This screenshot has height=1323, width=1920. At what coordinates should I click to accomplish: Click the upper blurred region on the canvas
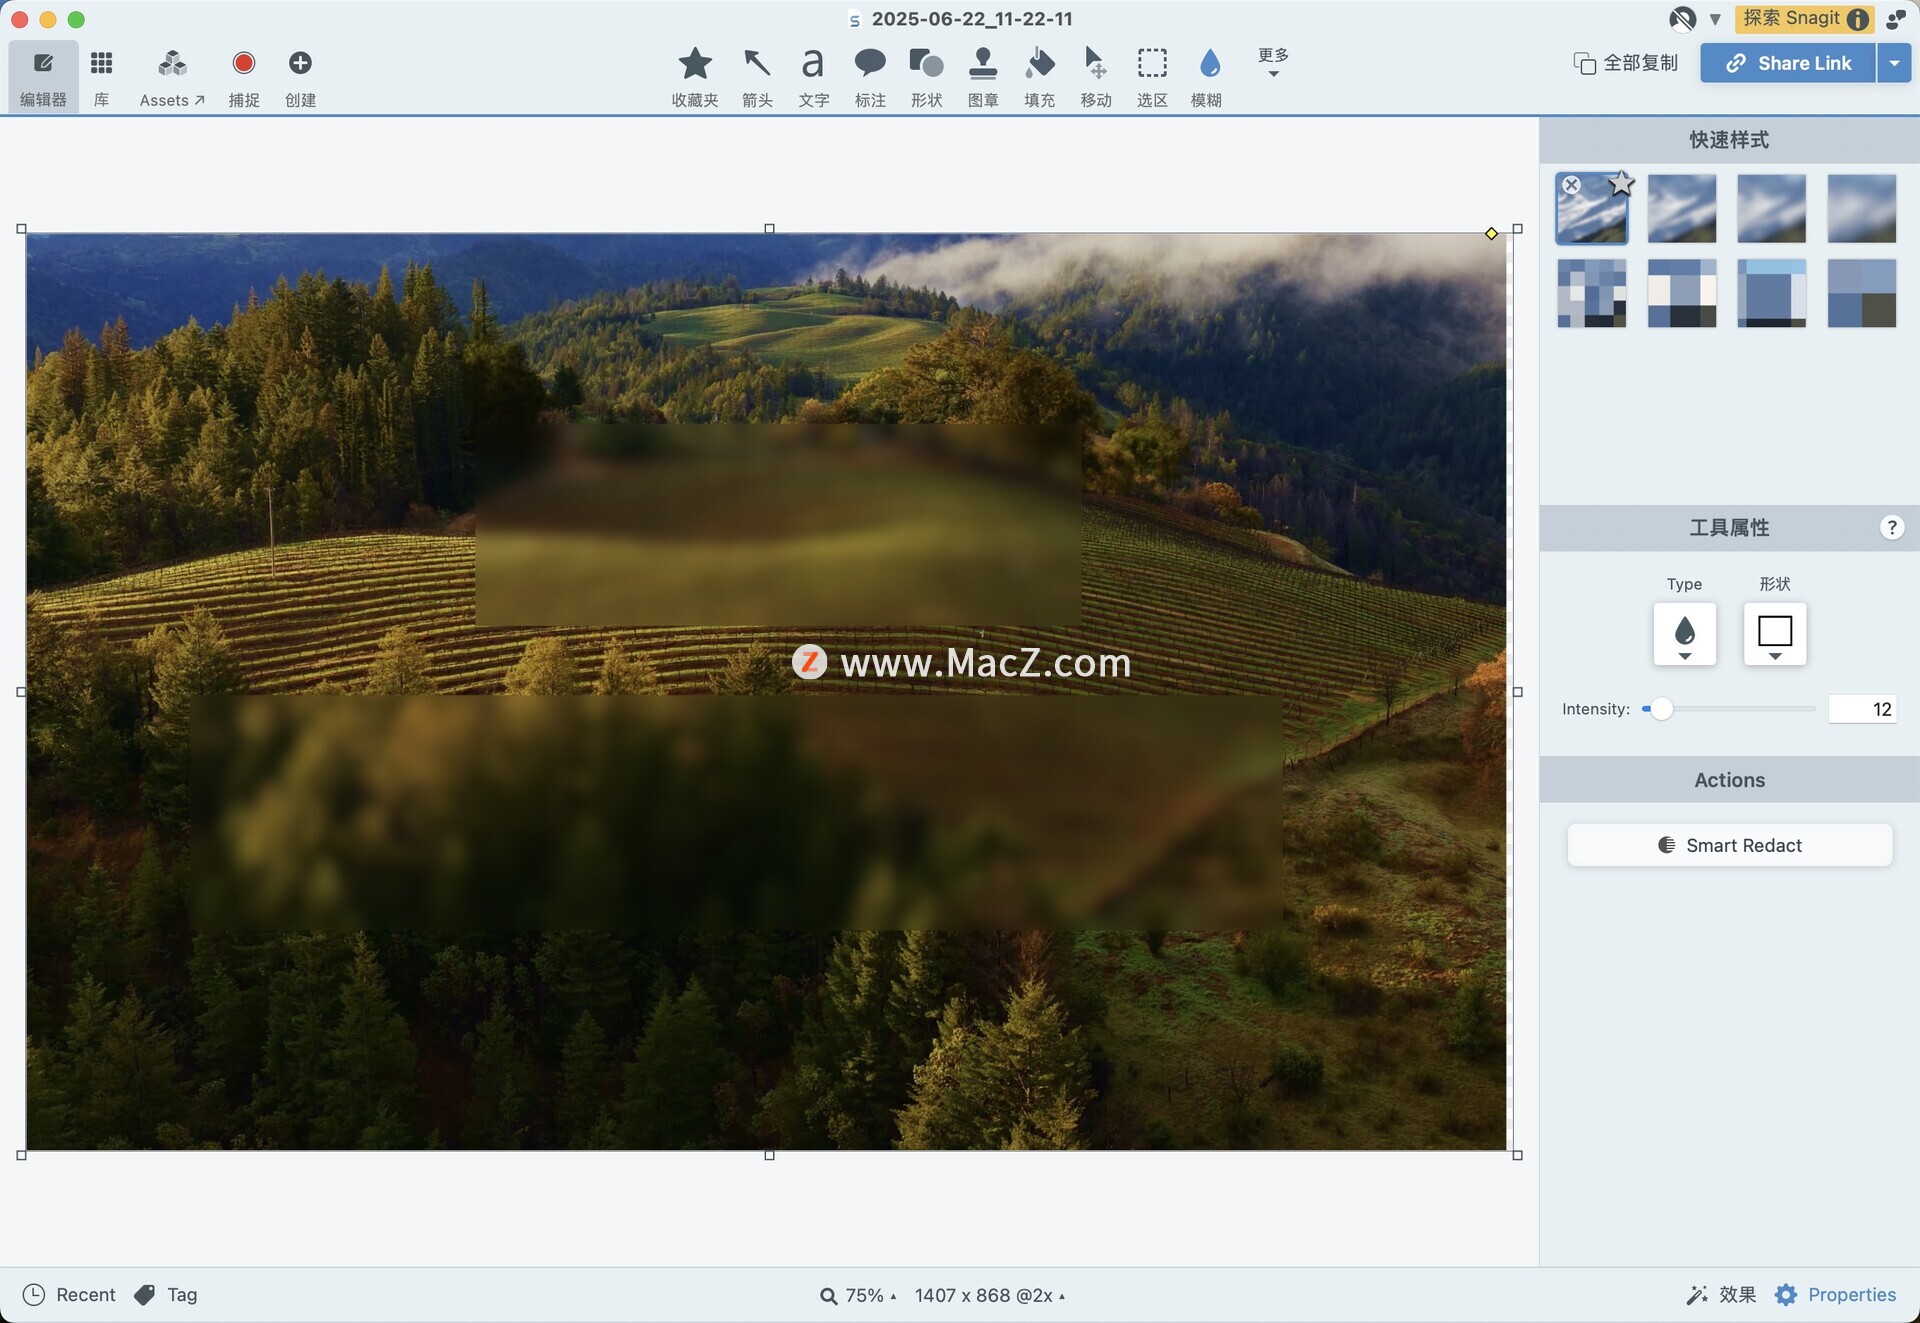point(778,524)
